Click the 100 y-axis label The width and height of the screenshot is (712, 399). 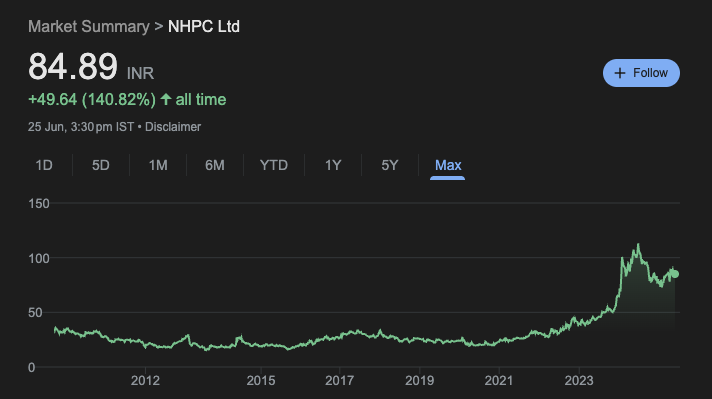39,259
